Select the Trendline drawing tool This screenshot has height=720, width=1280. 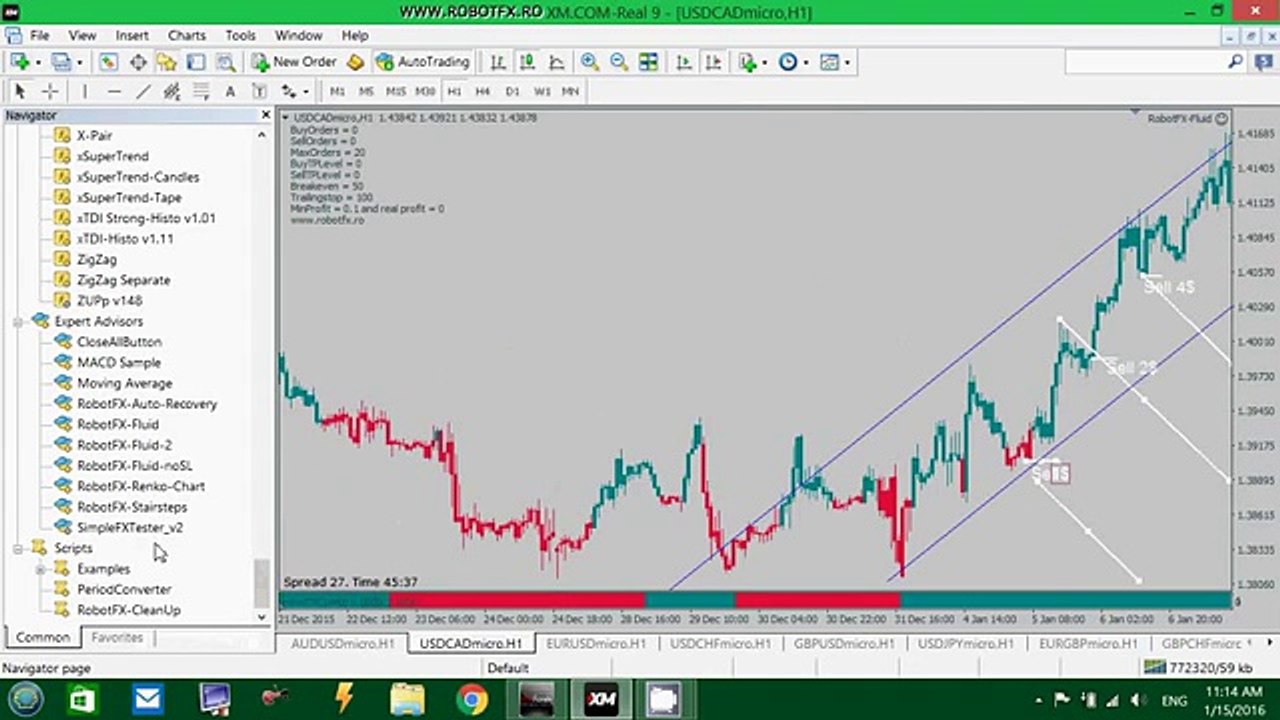143,91
